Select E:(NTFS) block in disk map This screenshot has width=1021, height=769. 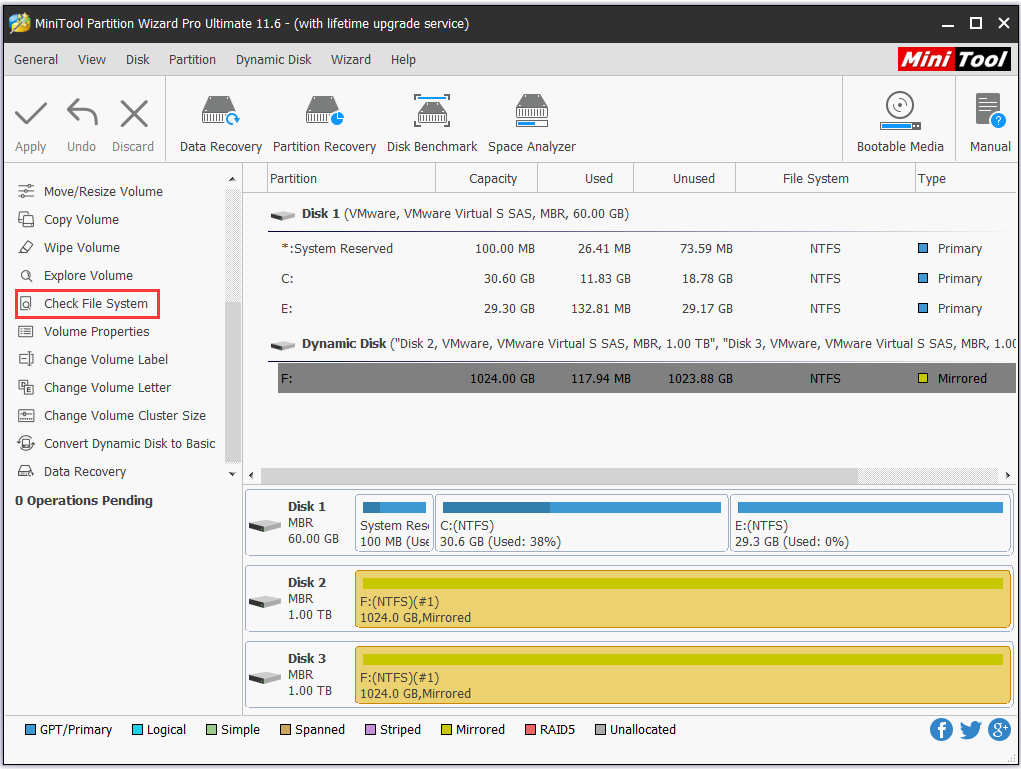[871, 524]
